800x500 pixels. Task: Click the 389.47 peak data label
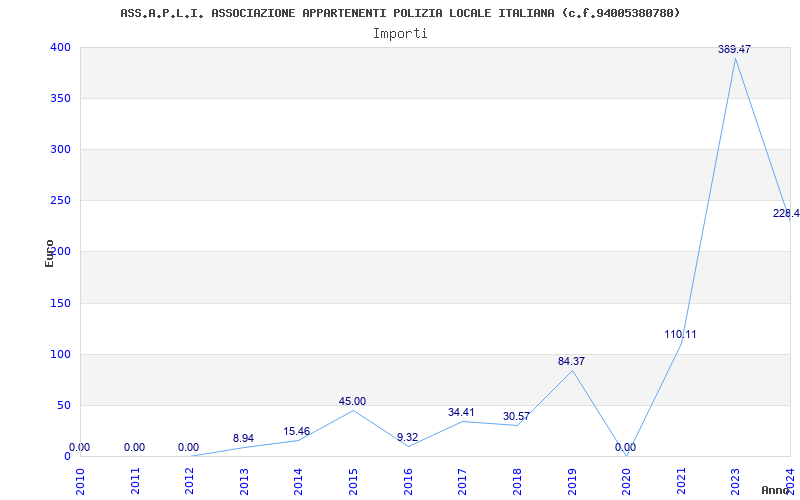pyautogui.click(x=734, y=49)
